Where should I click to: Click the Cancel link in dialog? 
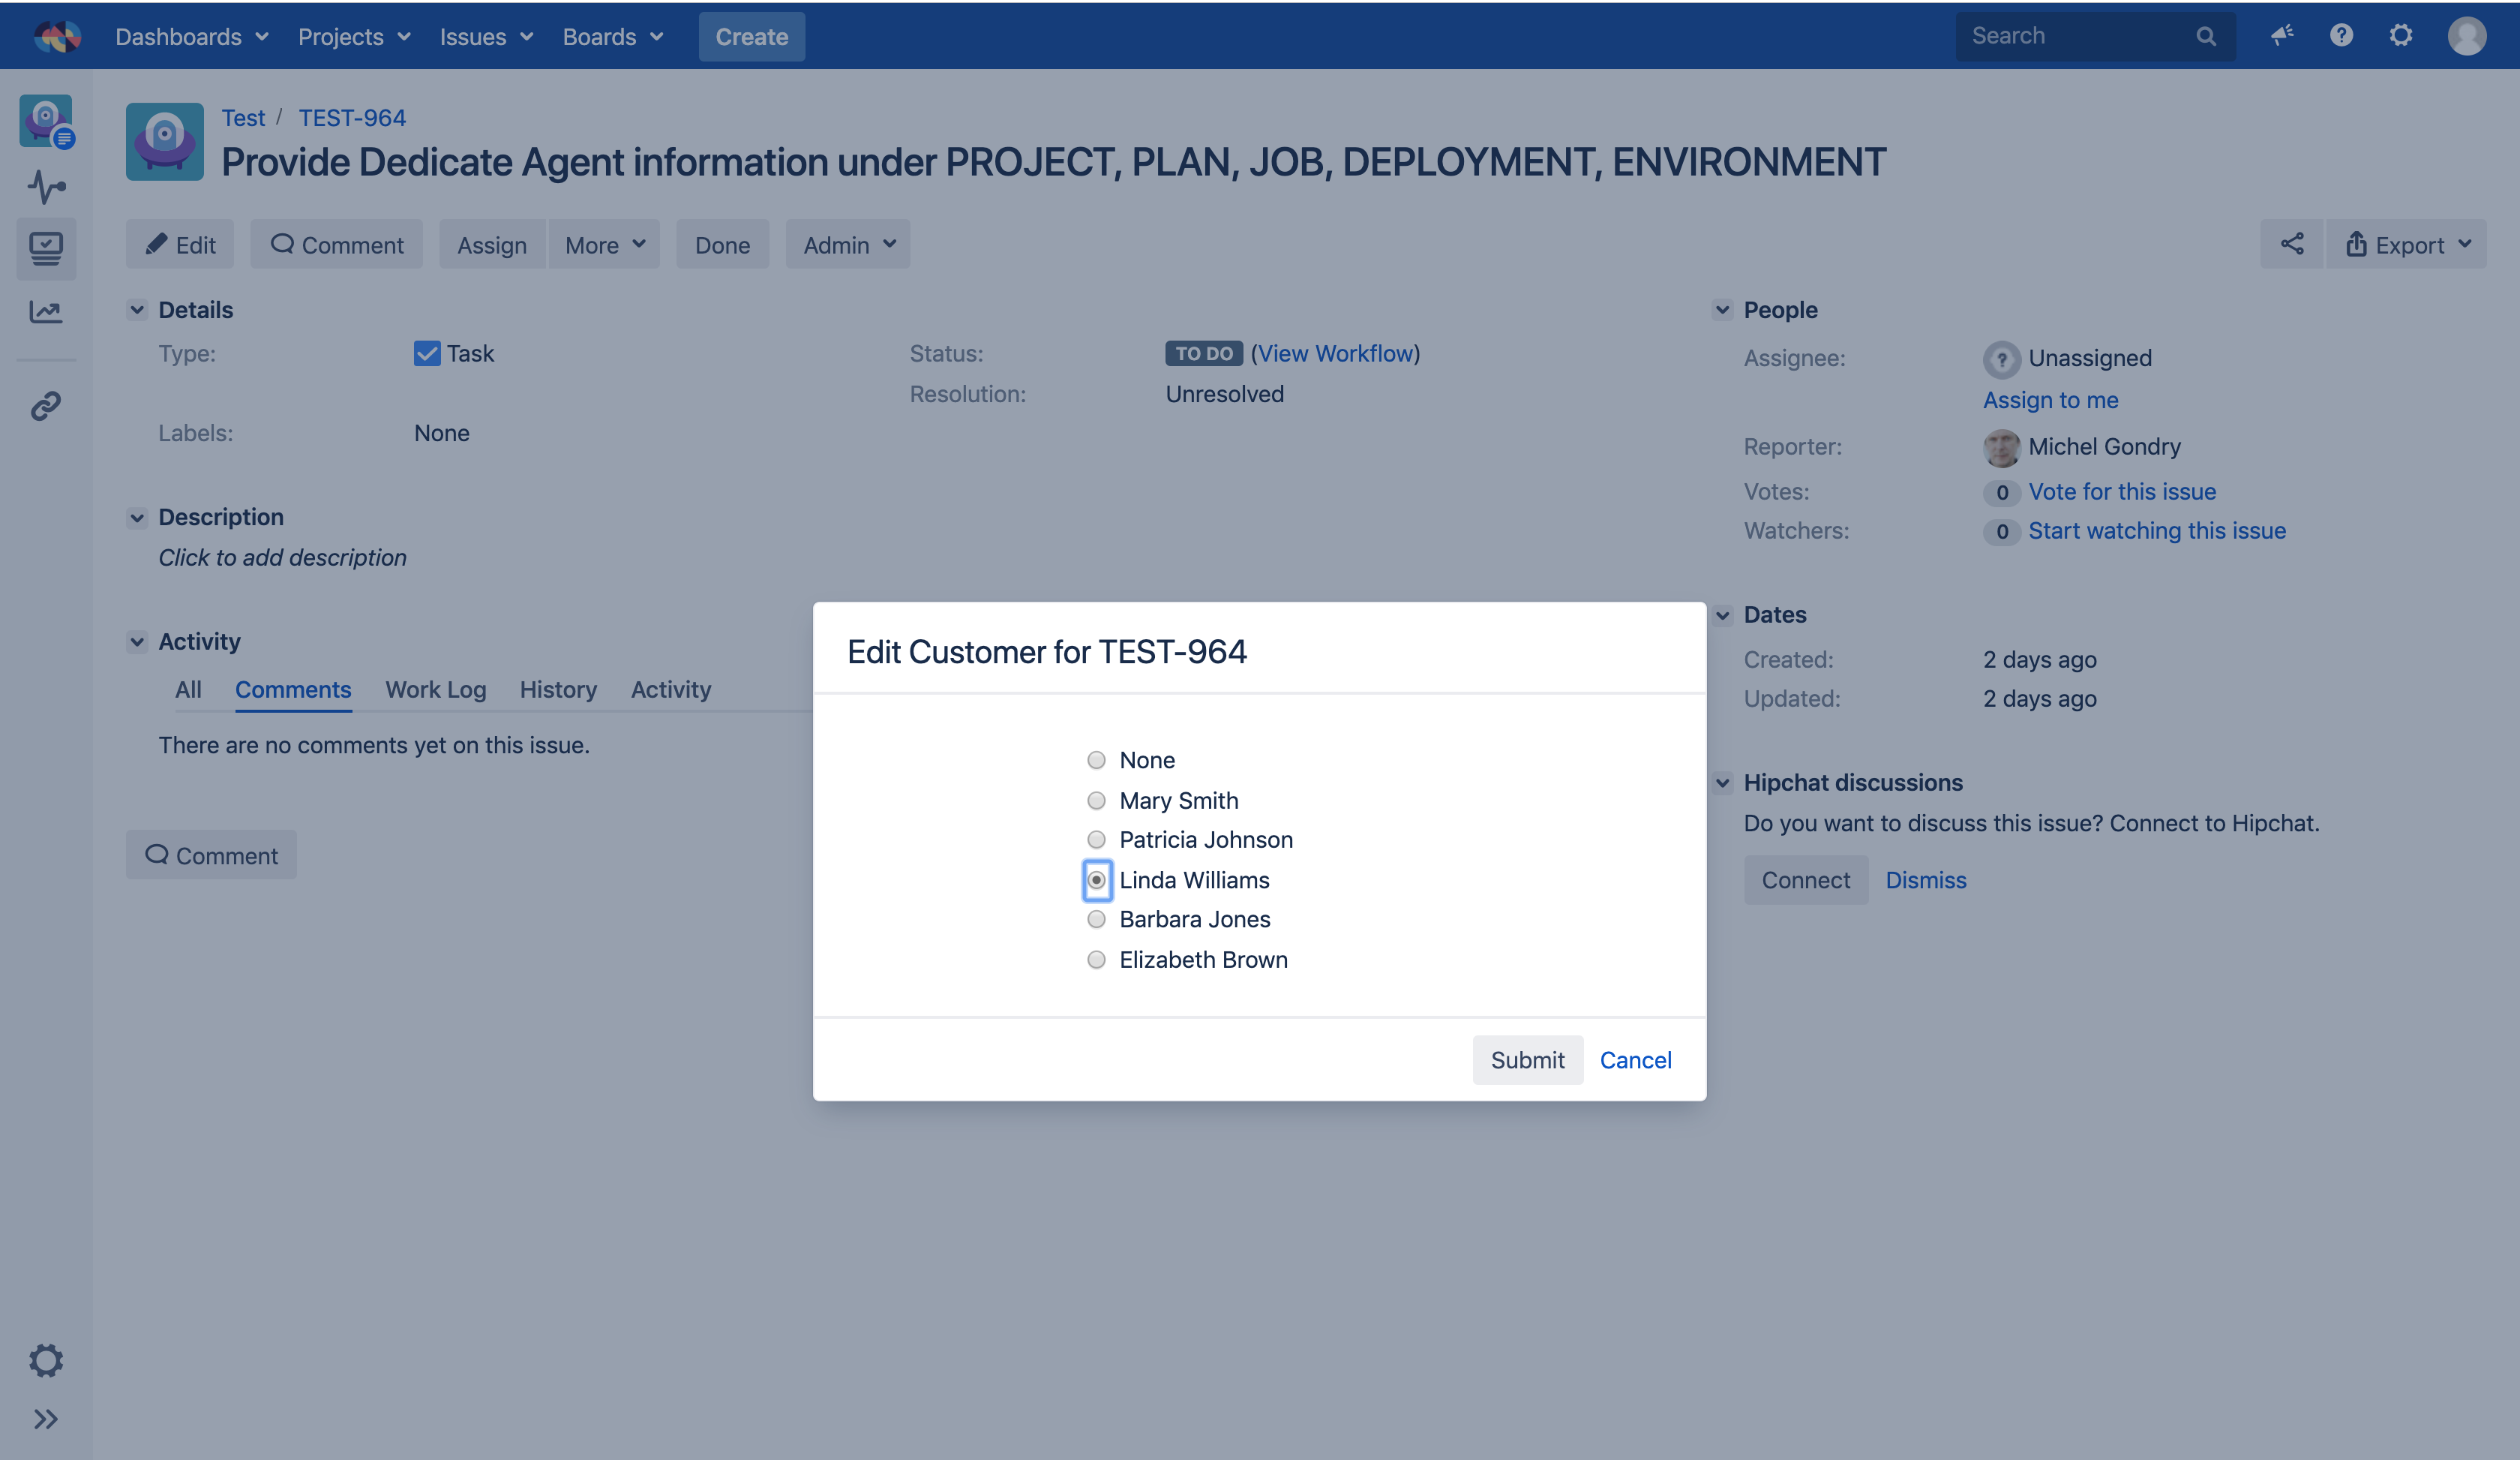1635,1060
